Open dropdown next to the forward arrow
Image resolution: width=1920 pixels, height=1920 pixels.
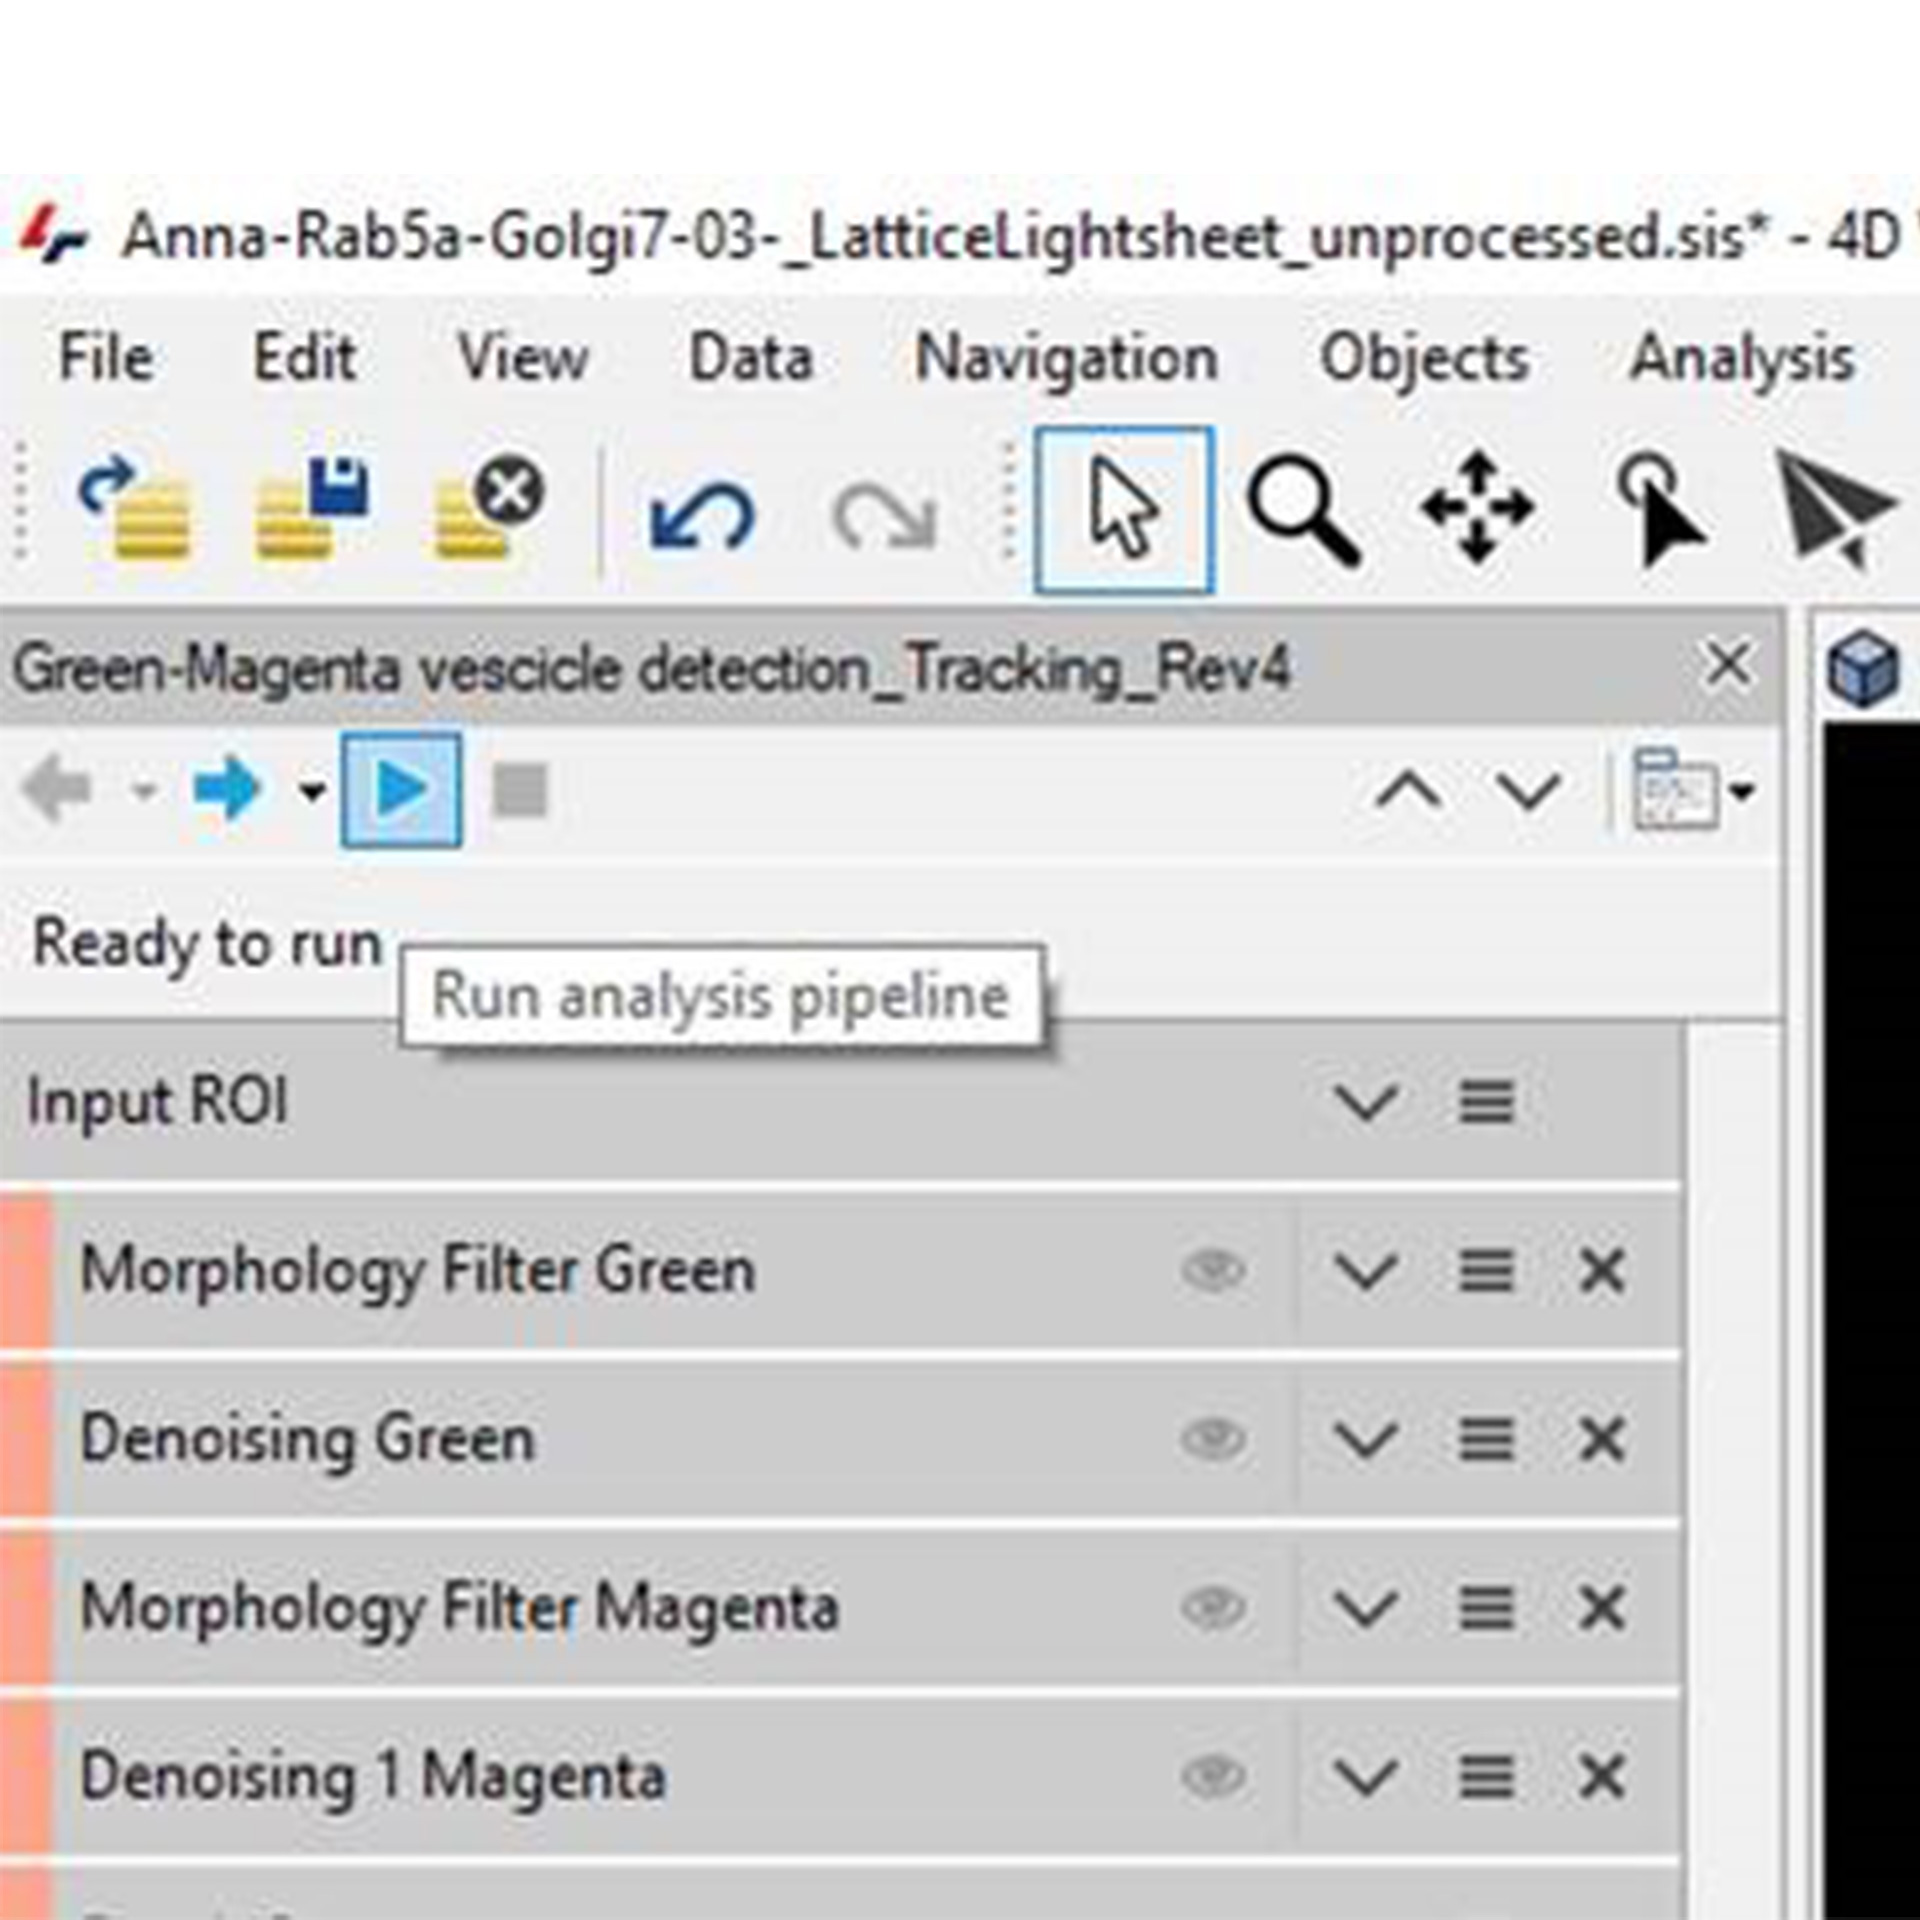click(312, 792)
